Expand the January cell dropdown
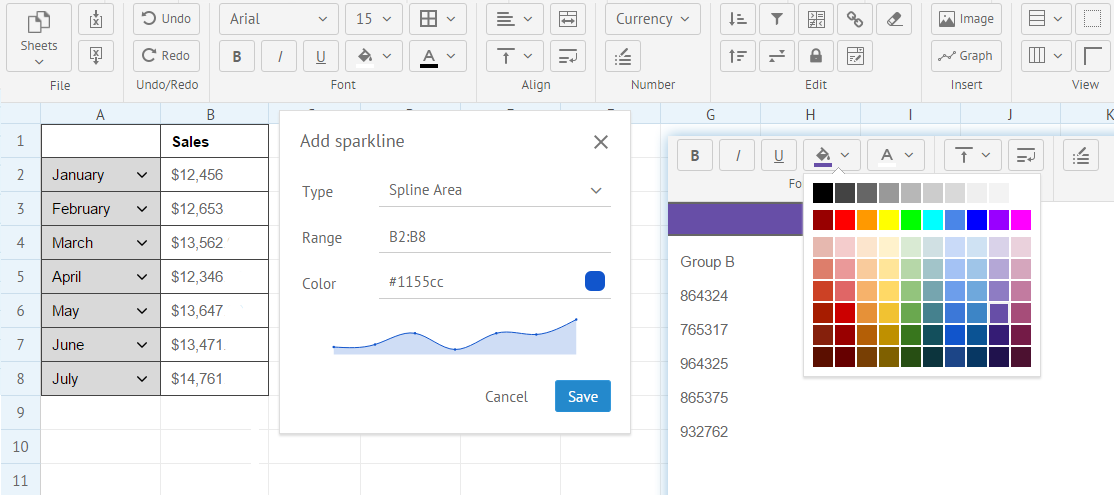Viewport: 1114px width, 495px height. click(141, 175)
